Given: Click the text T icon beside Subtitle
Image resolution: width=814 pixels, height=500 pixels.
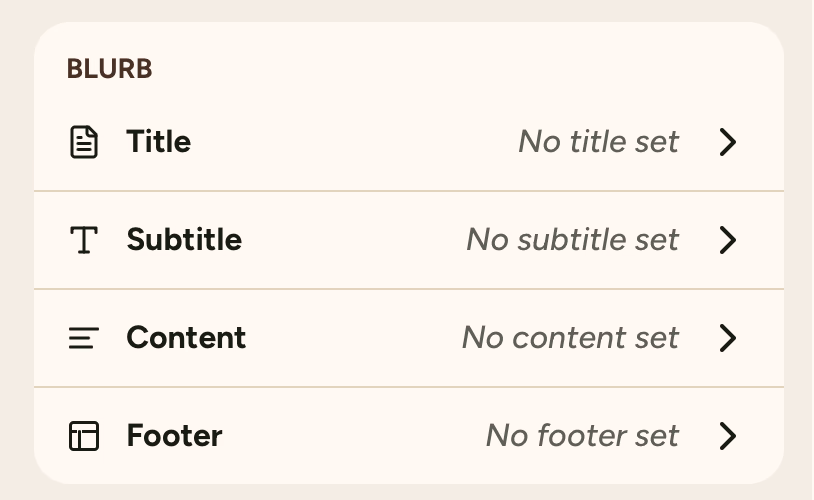Looking at the screenshot, I should [x=84, y=240].
